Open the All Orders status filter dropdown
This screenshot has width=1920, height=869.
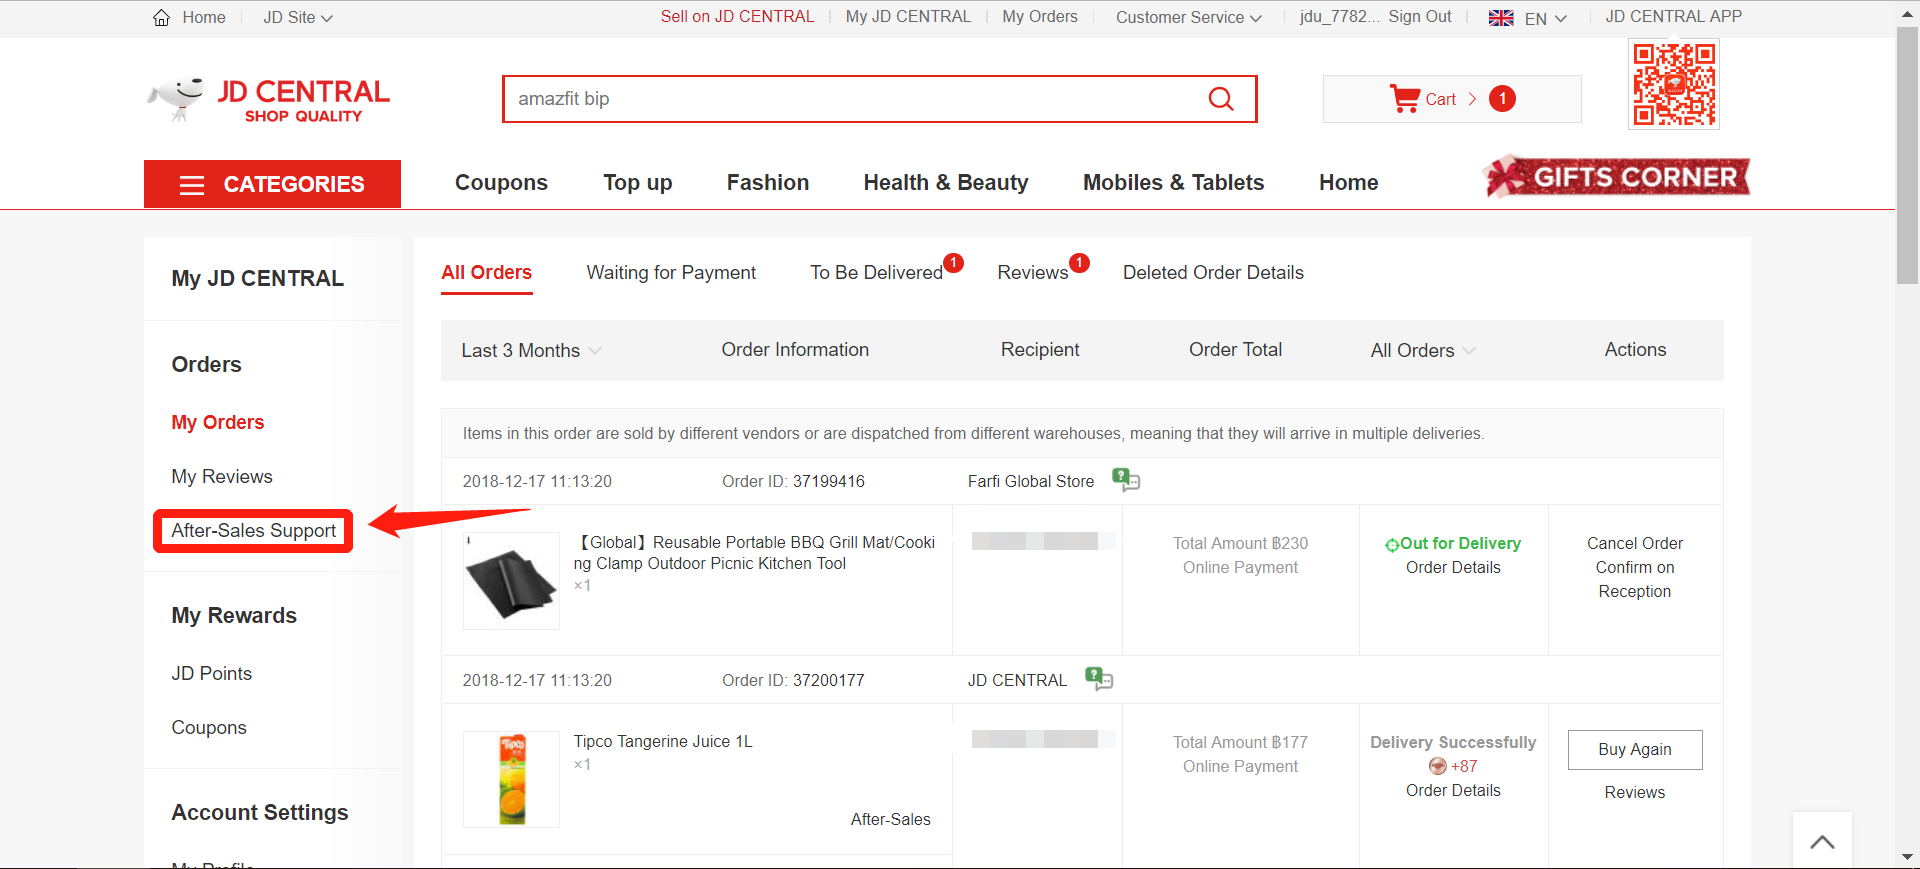click(x=1423, y=350)
